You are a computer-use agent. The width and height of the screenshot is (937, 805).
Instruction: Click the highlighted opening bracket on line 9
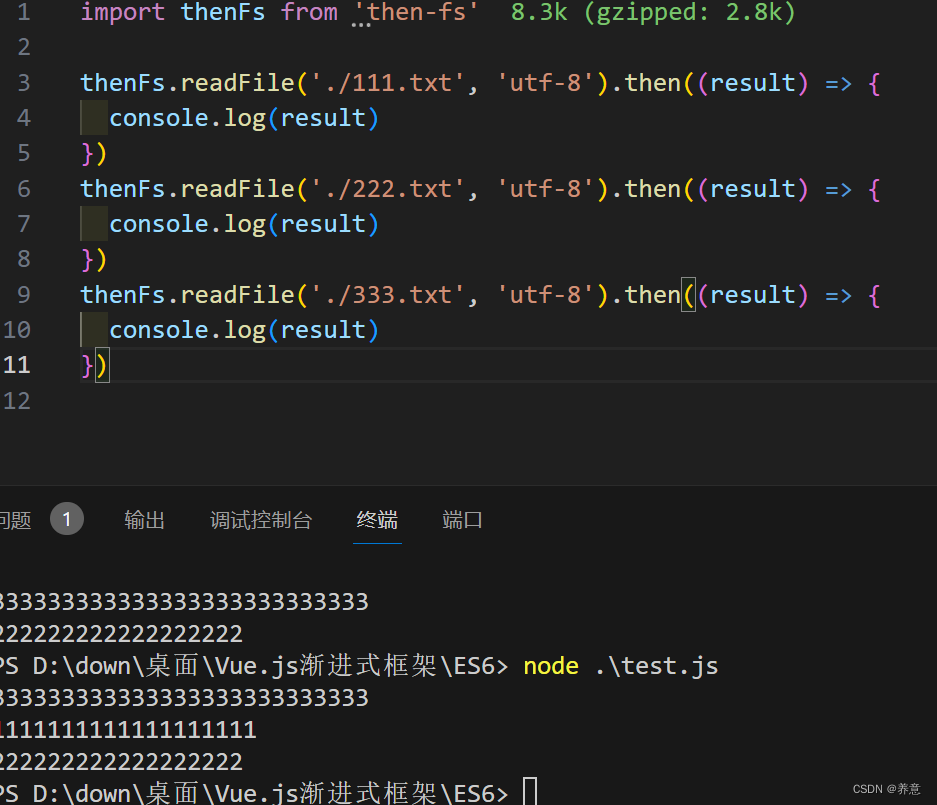[x=687, y=294]
